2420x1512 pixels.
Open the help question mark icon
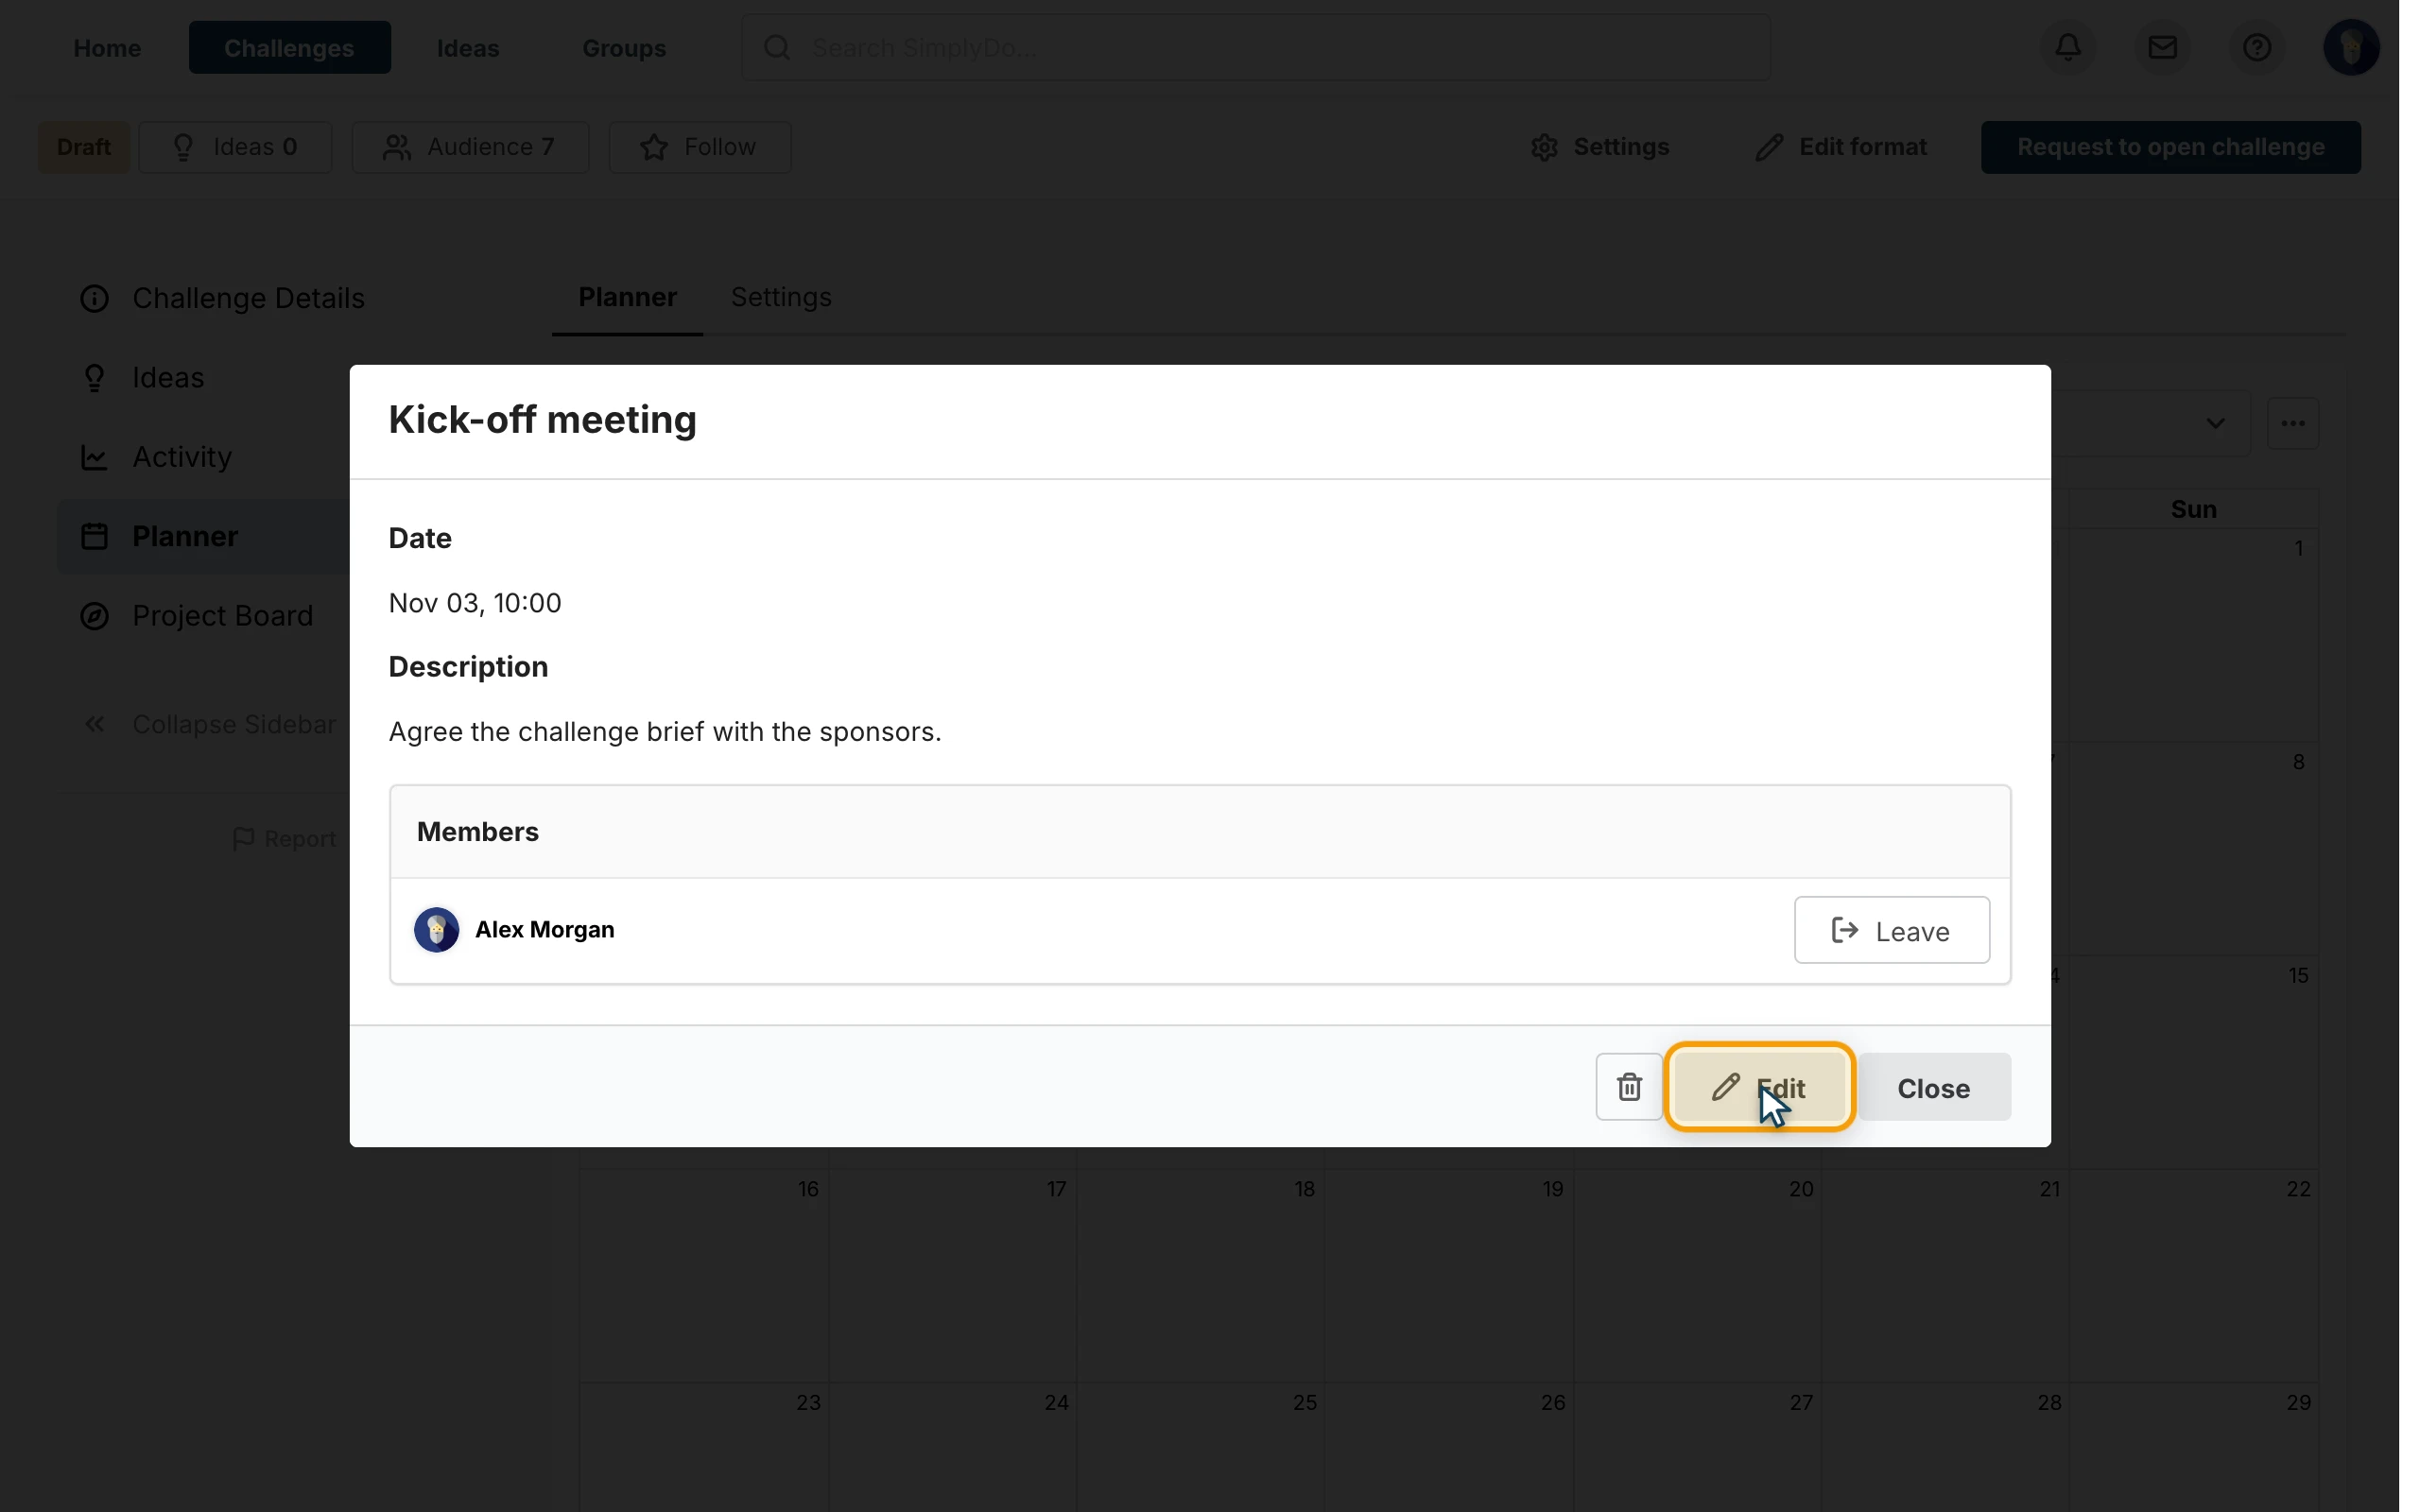coord(2256,47)
